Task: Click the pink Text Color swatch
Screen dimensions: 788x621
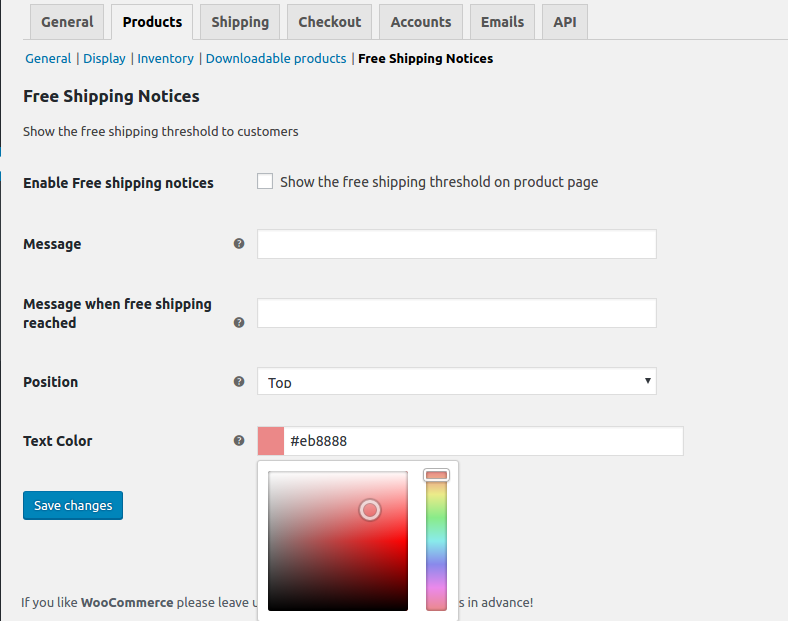Action: [x=271, y=441]
